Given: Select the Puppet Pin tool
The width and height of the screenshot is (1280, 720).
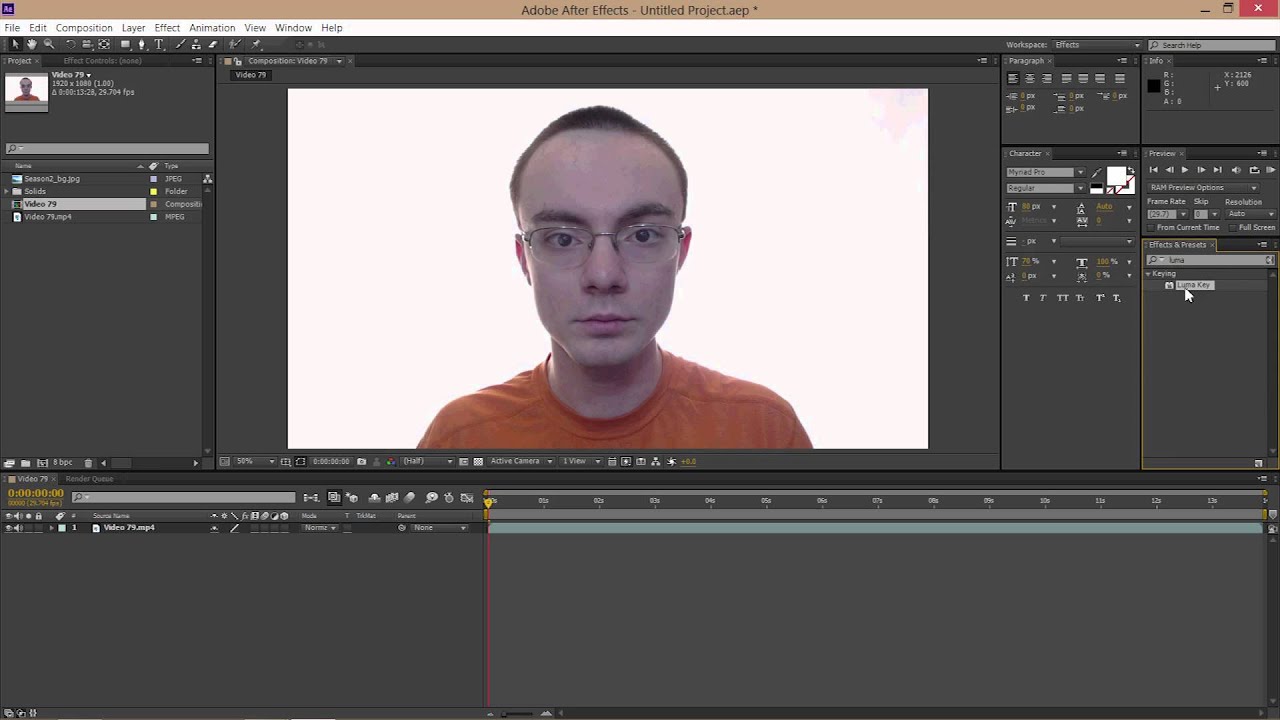Looking at the screenshot, I should point(256,44).
